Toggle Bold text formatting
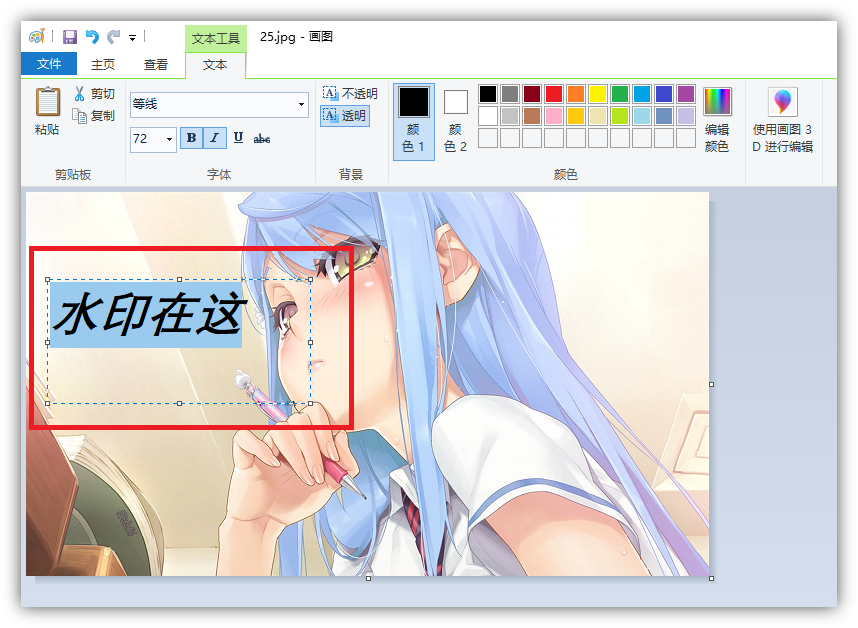The image size is (858, 628). [x=191, y=138]
